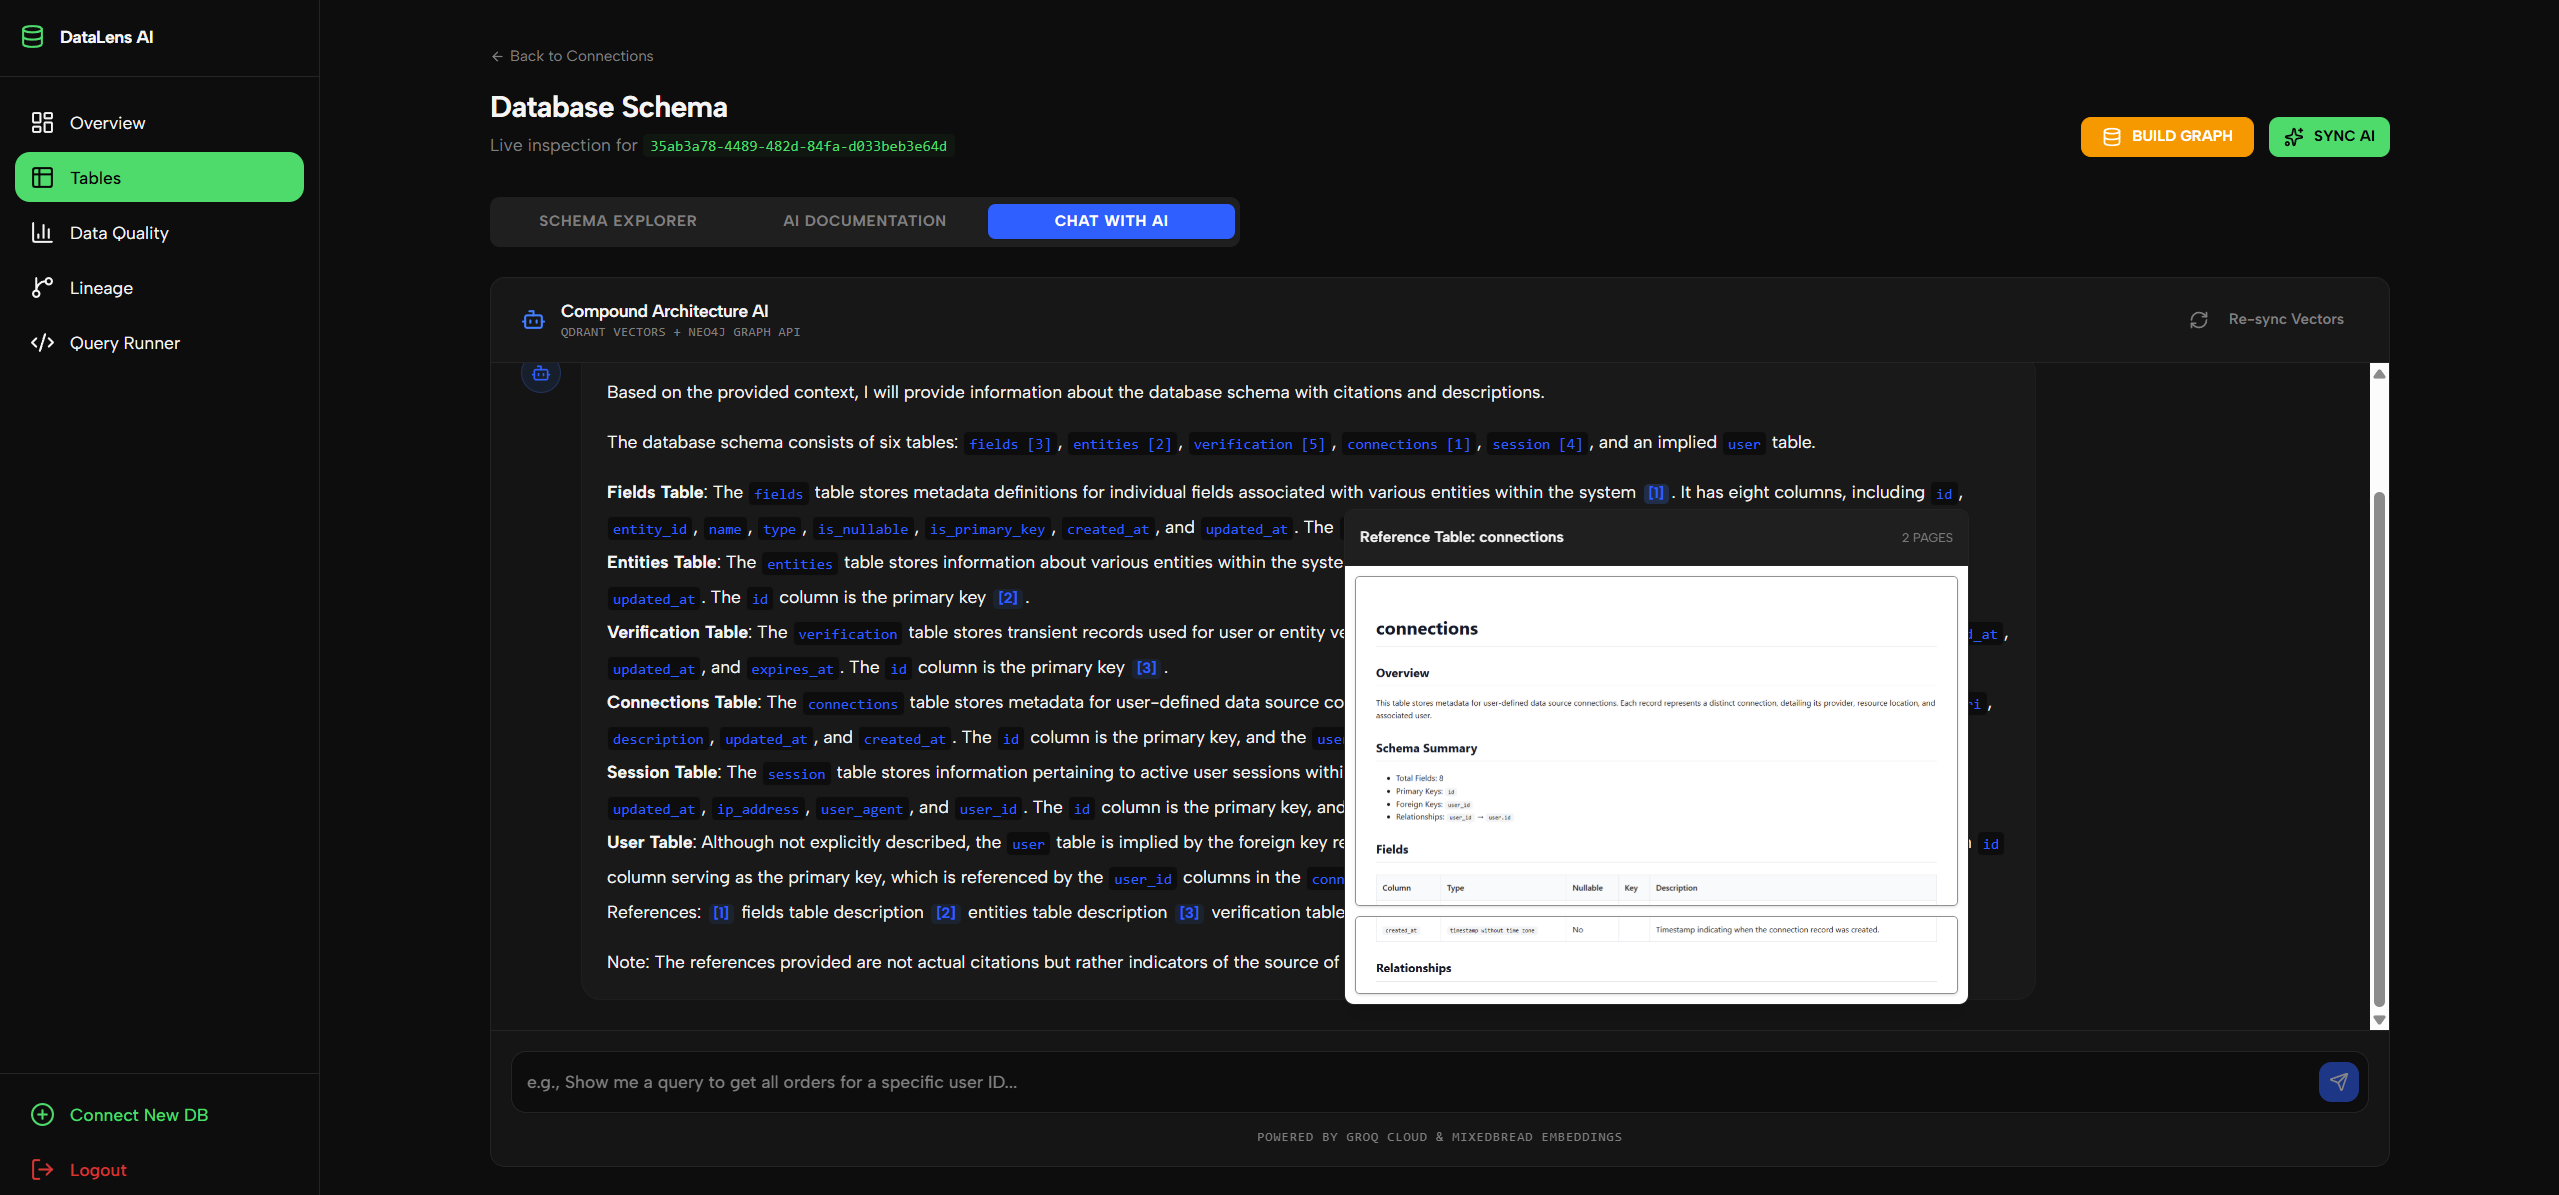Screen dimensions: 2559x1195
Task: Click the Build Graph button
Action: click(2166, 136)
